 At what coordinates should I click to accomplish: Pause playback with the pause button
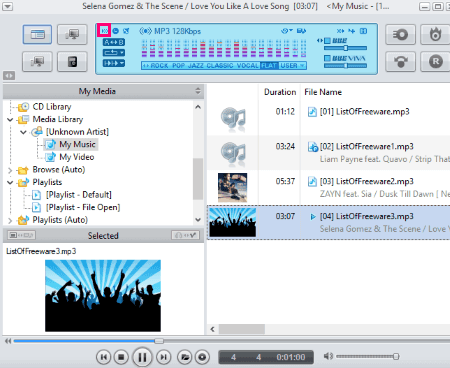pos(142,357)
